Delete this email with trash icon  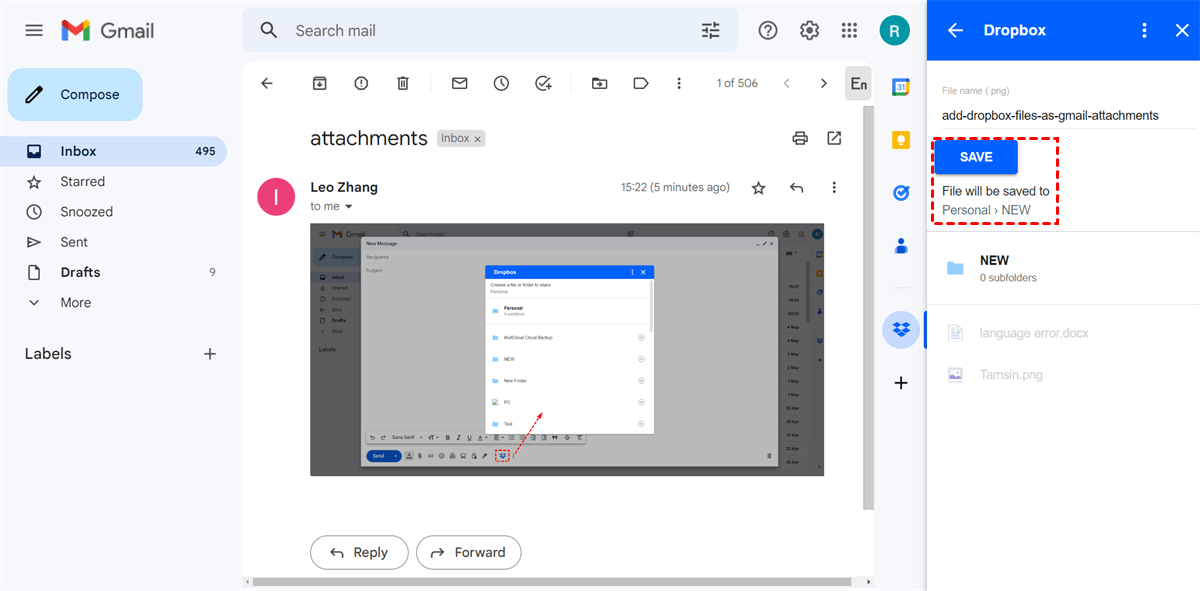[403, 83]
